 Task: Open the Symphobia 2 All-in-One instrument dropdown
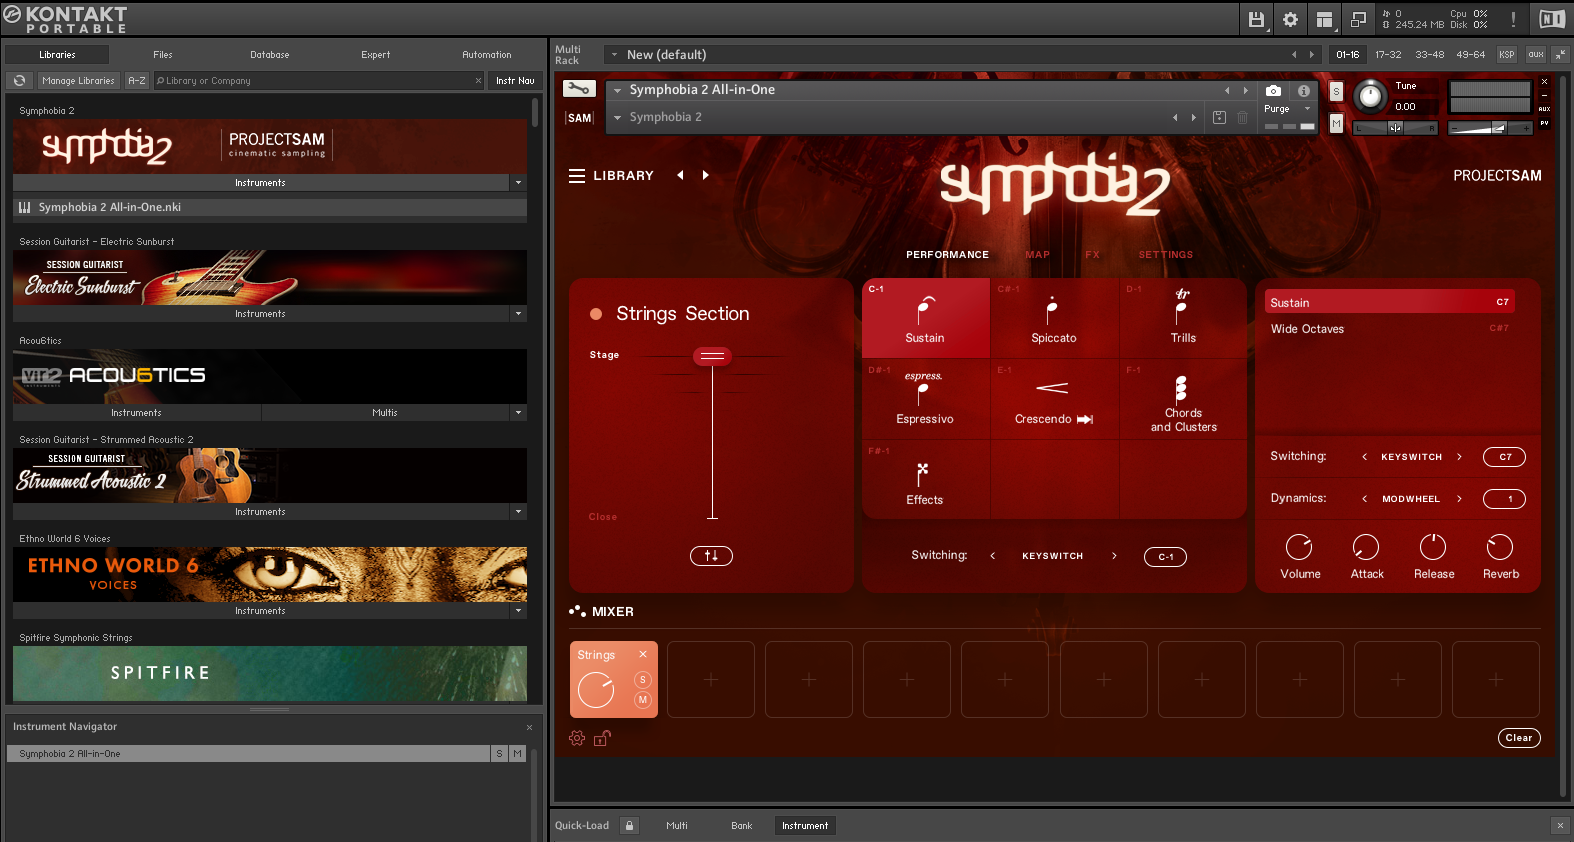pyautogui.click(x=617, y=90)
